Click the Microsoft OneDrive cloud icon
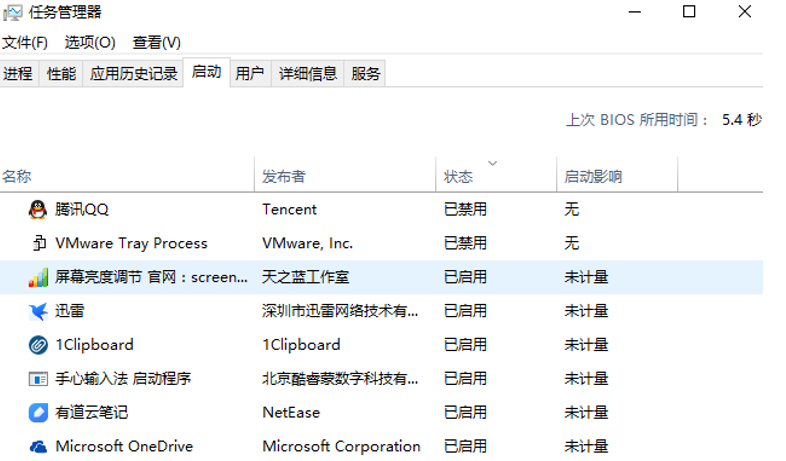 [38, 446]
